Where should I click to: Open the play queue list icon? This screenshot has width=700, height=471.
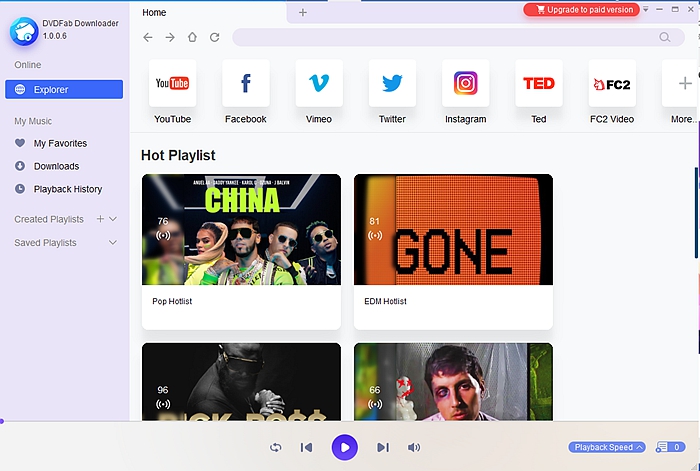pos(670,447)
